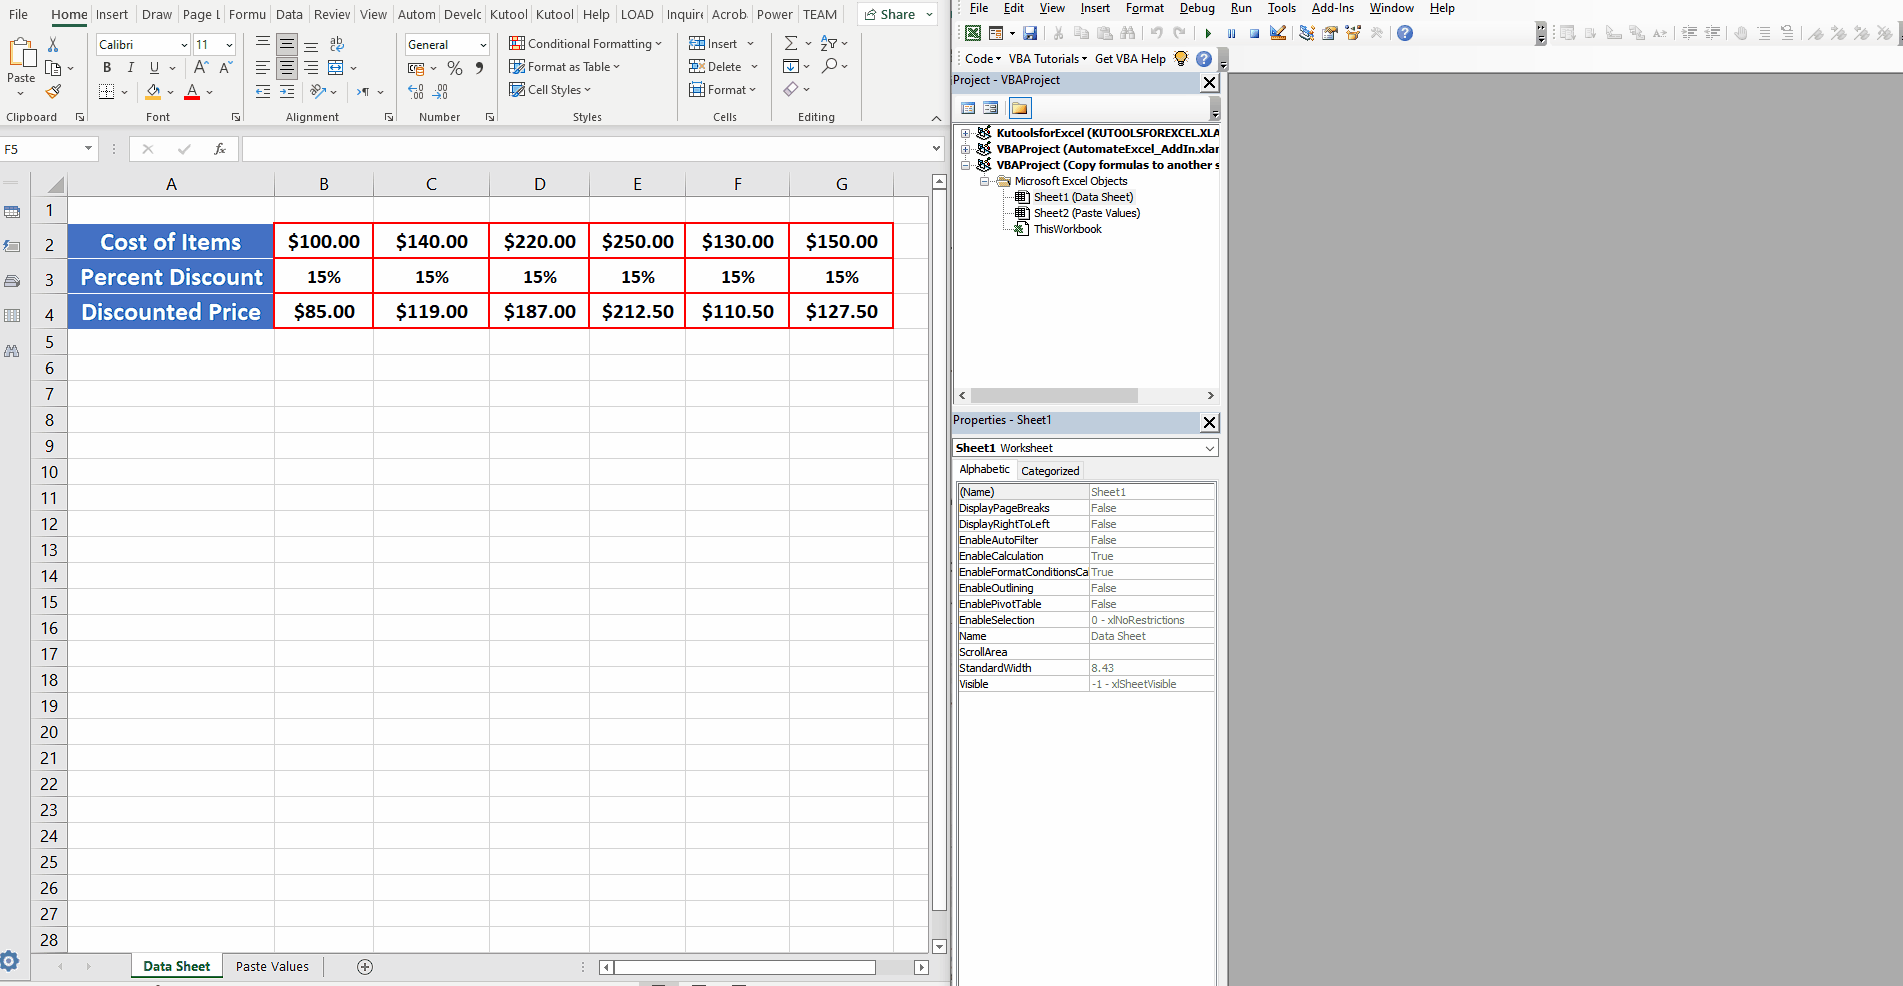1903x986 pixels.
Task: Select the View Microsoft Excel icon
Action: (x=971, y=32)
